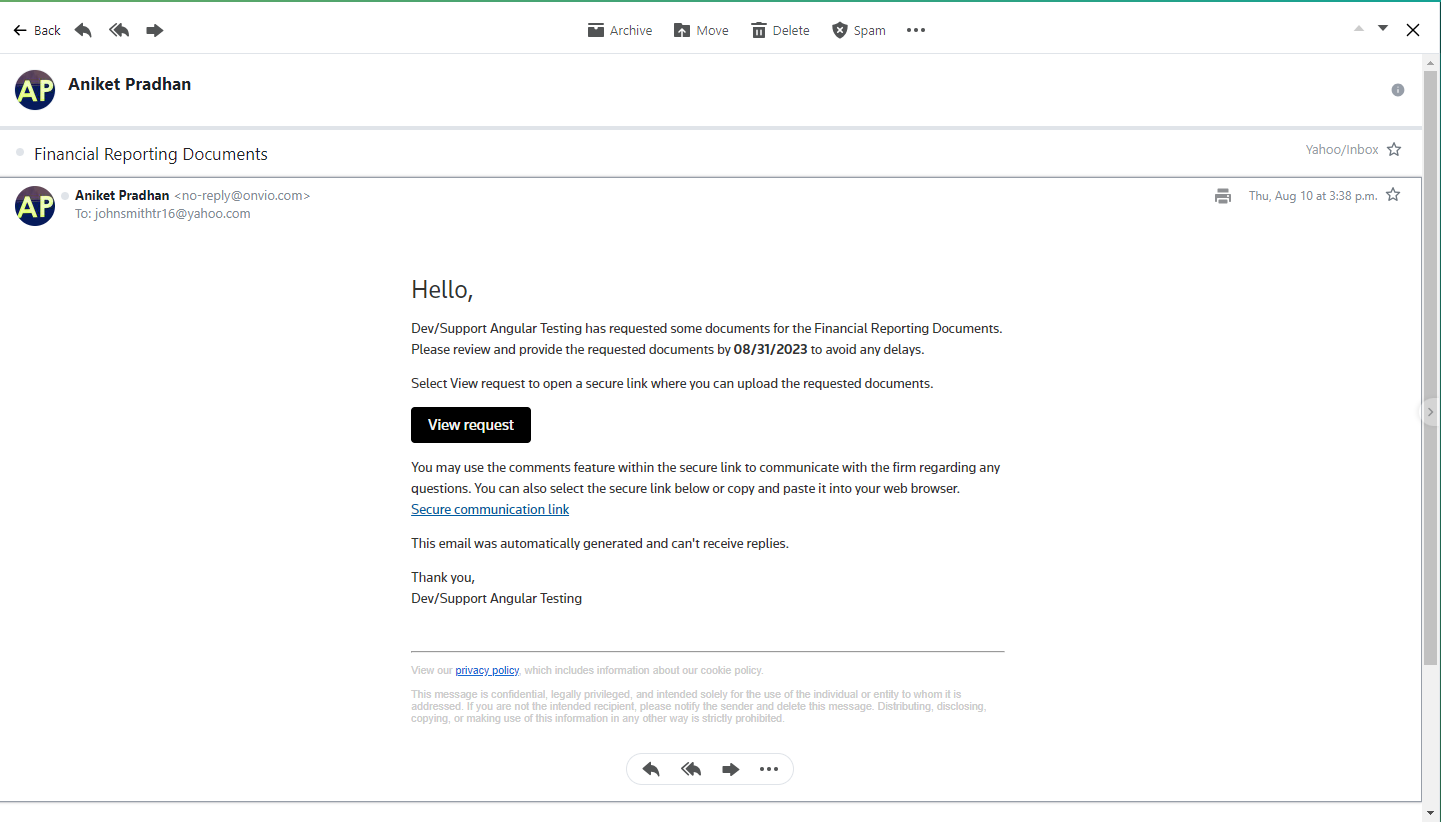Mark this email as Spam
Viewport: 1441px width, 822px height.
858,30
